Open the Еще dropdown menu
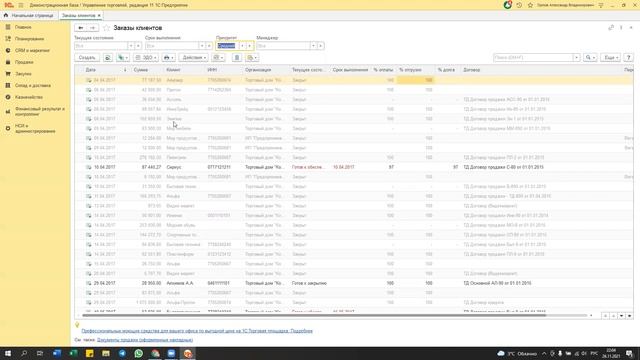 (611, 58)
